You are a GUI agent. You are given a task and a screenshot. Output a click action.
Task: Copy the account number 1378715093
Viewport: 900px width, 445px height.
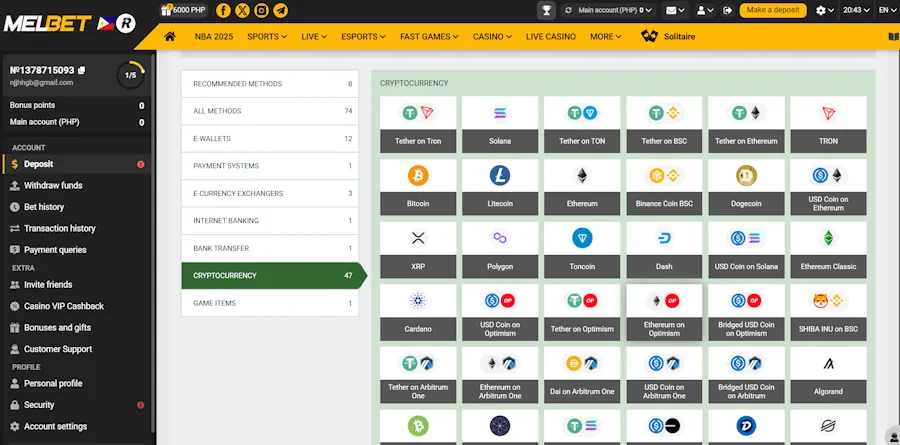pyautogui.click(x=82, y=70)
